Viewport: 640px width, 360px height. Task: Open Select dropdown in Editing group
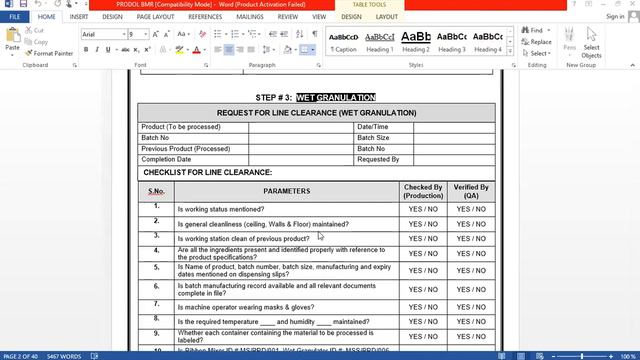tap(537, 53)
